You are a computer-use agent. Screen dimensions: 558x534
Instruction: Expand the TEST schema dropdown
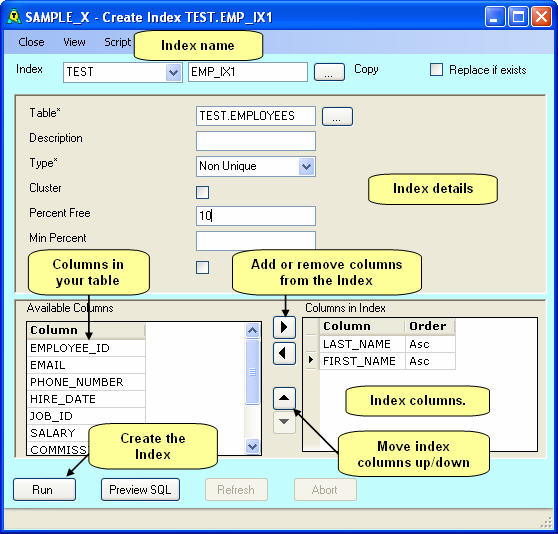[x=173, y=73]
